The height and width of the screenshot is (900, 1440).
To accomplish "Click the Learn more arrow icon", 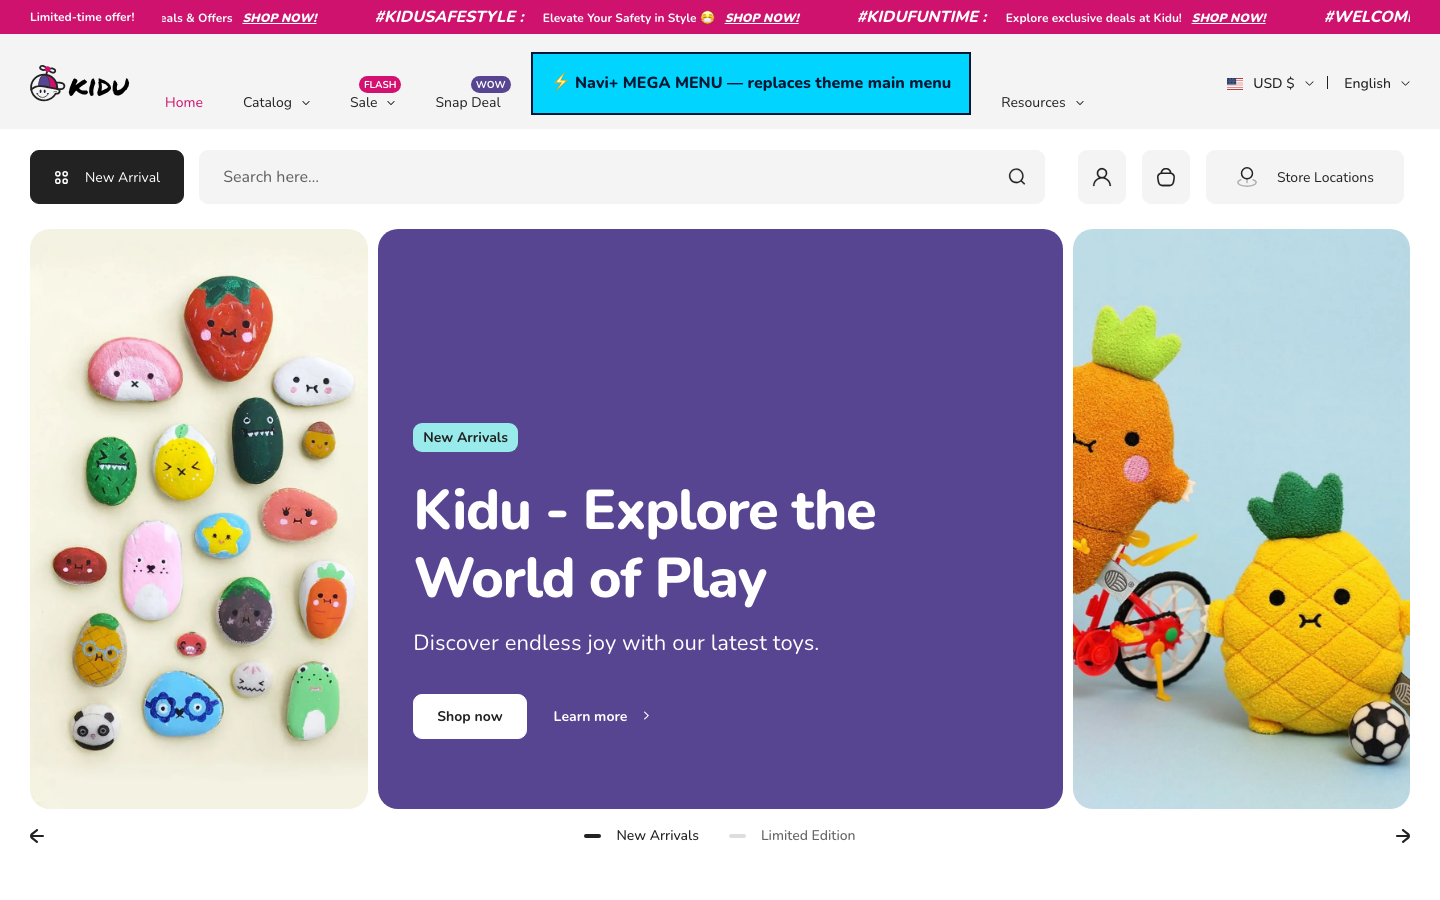I will coord(646,716).
